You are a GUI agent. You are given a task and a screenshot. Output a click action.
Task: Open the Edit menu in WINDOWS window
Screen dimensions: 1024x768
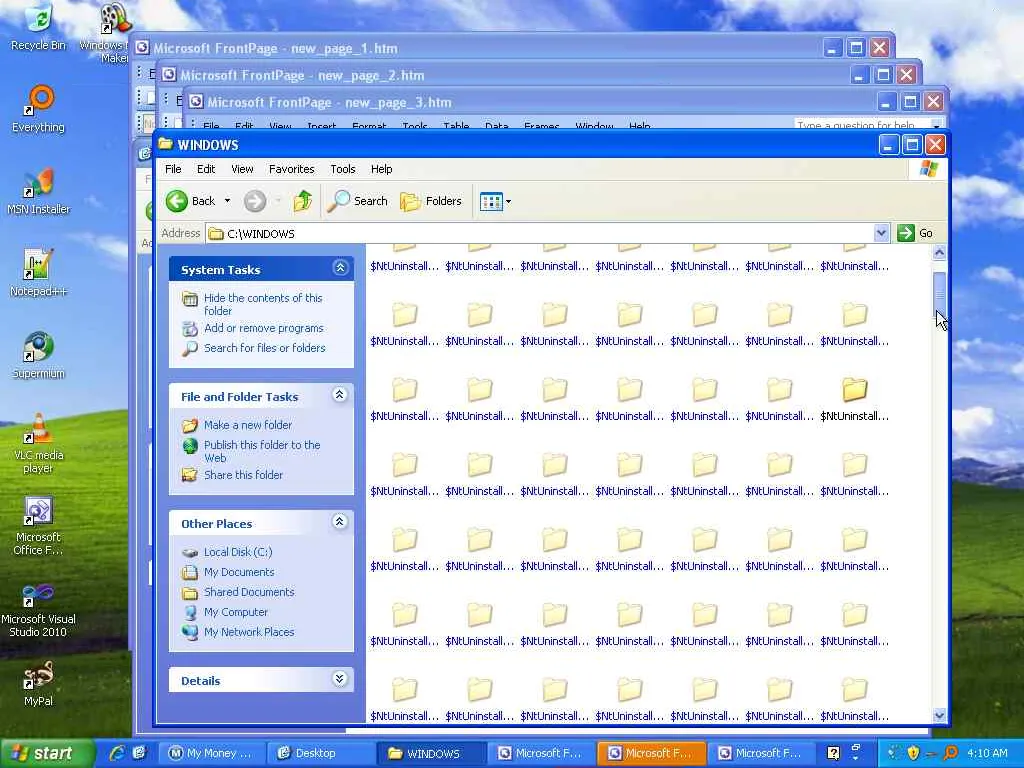[206, 169]
